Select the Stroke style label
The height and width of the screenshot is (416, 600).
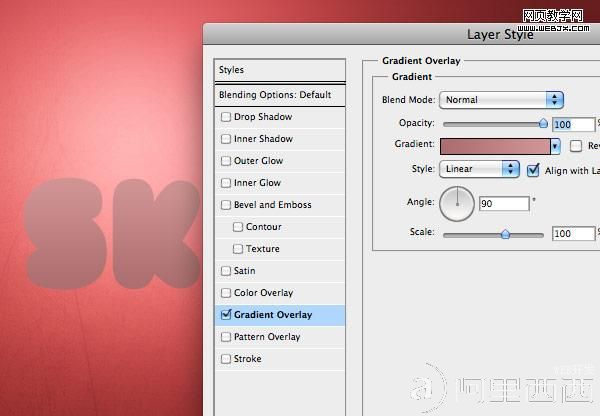coord(247,359)
